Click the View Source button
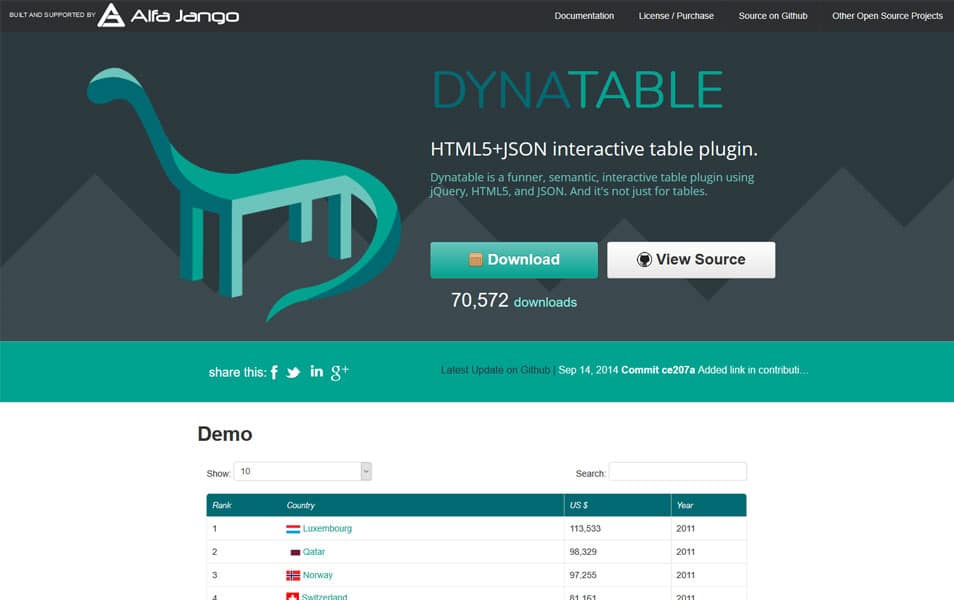The image size is (954, 600). (691, 260)
